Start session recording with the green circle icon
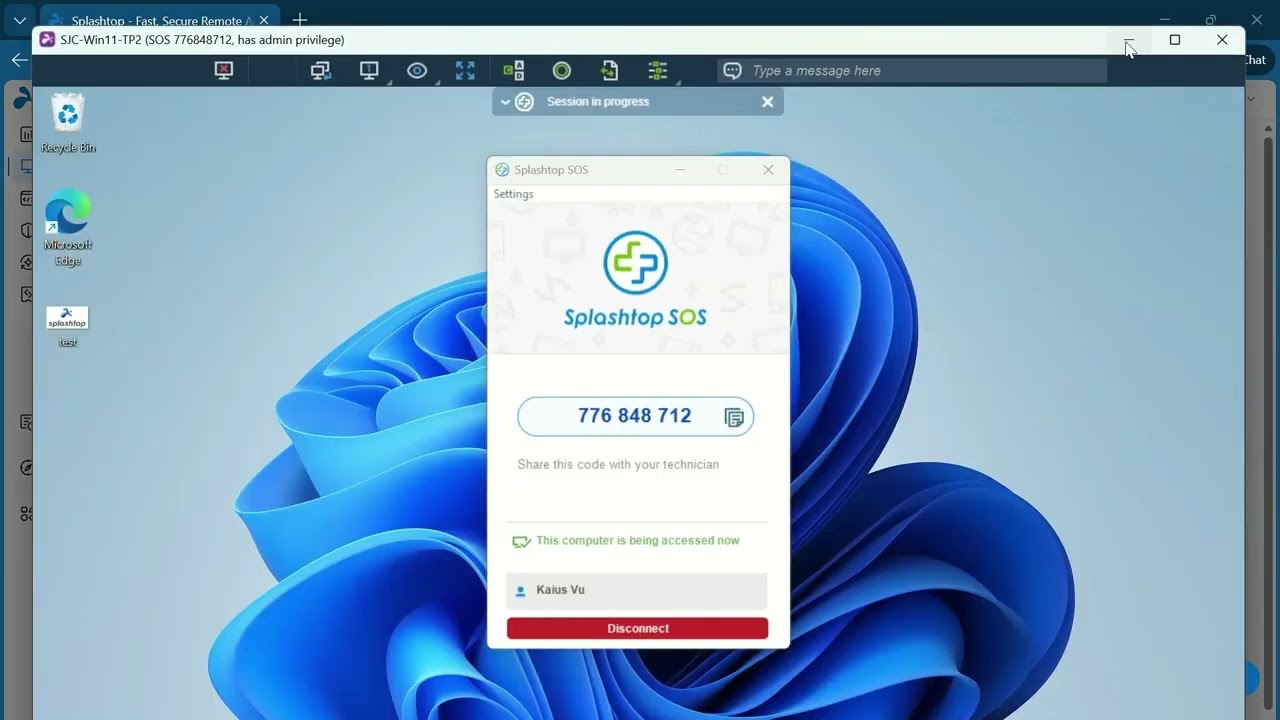Screen dimensions: 1280x720 (x=561, y=70)
